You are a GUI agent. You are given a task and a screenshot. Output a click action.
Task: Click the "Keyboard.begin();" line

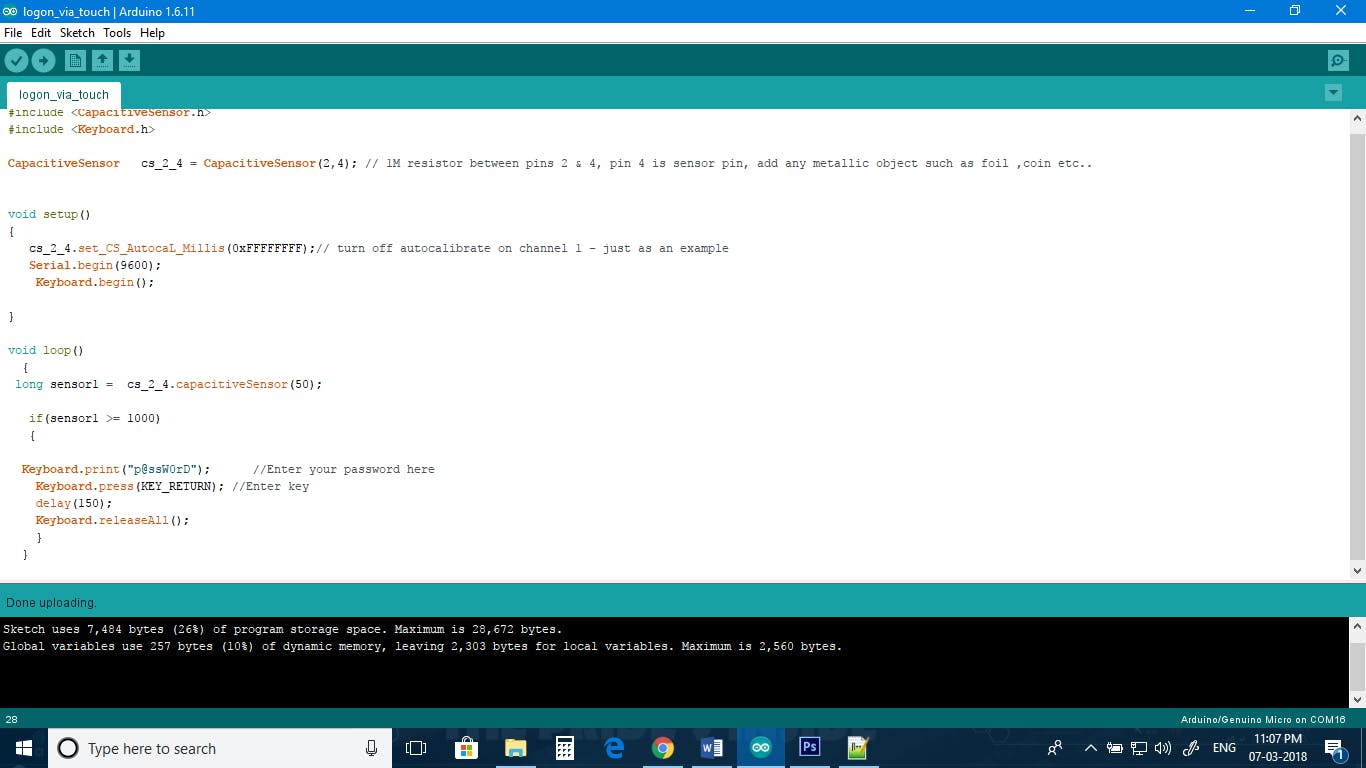[95, 282]
